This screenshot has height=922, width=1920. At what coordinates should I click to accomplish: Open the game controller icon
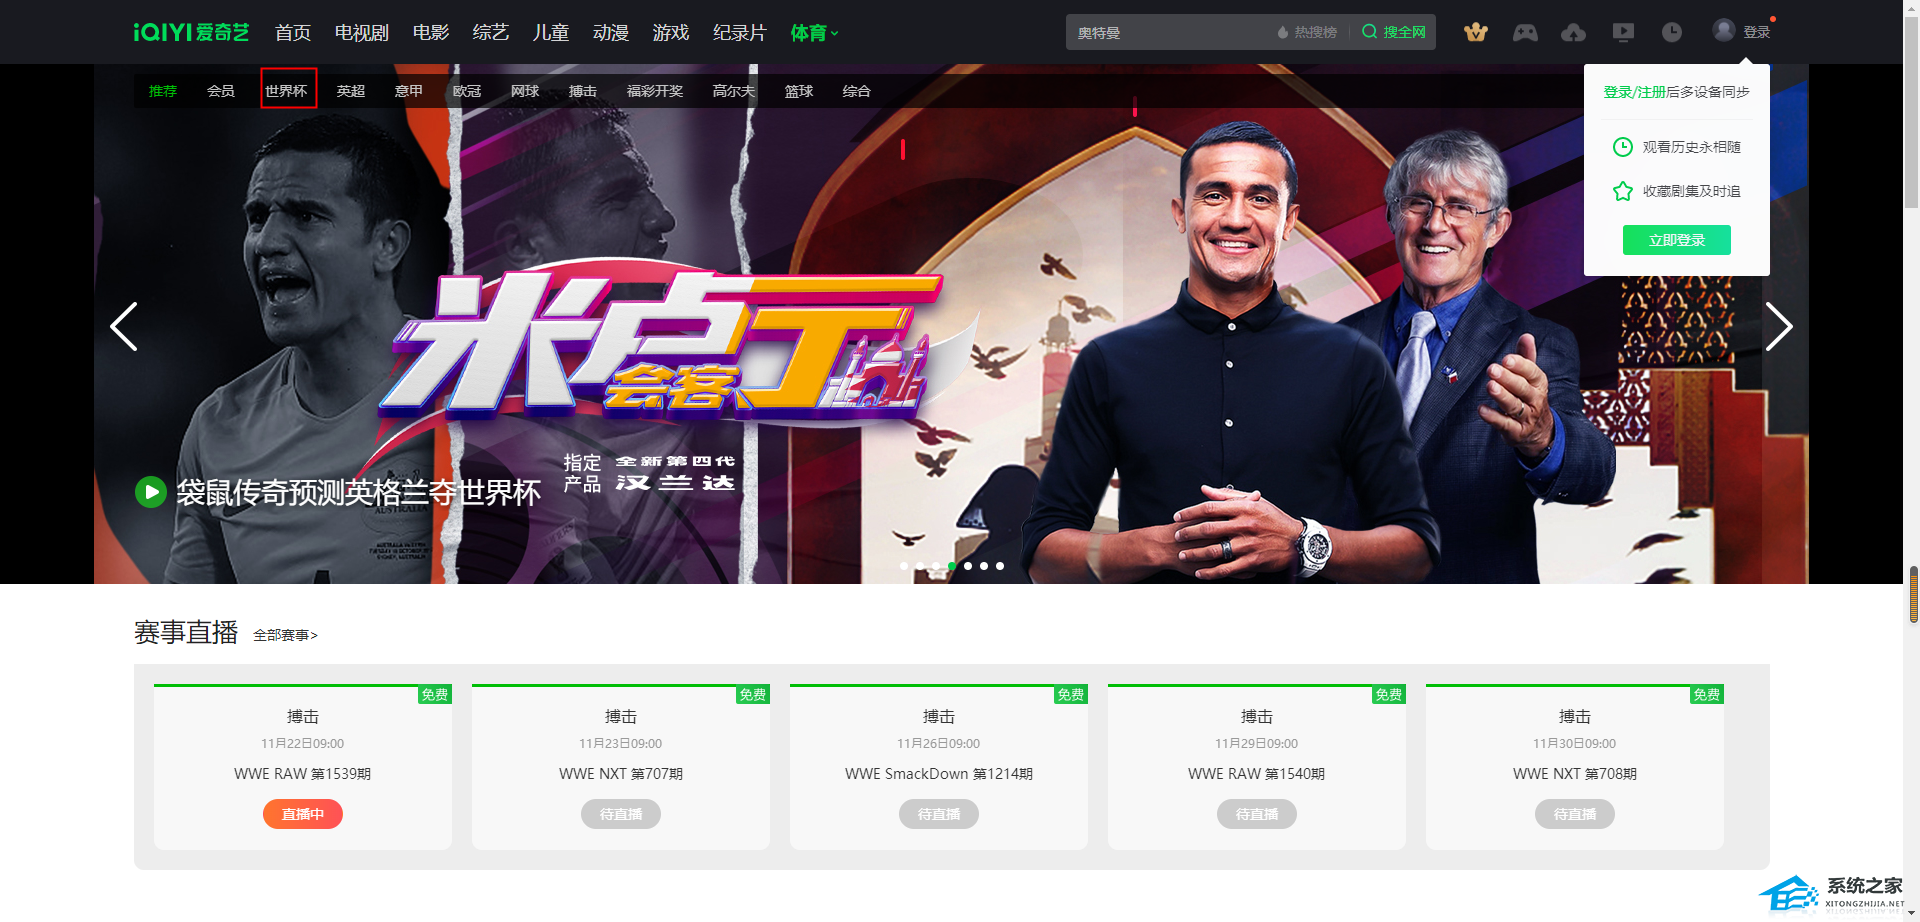point(1525,32)
